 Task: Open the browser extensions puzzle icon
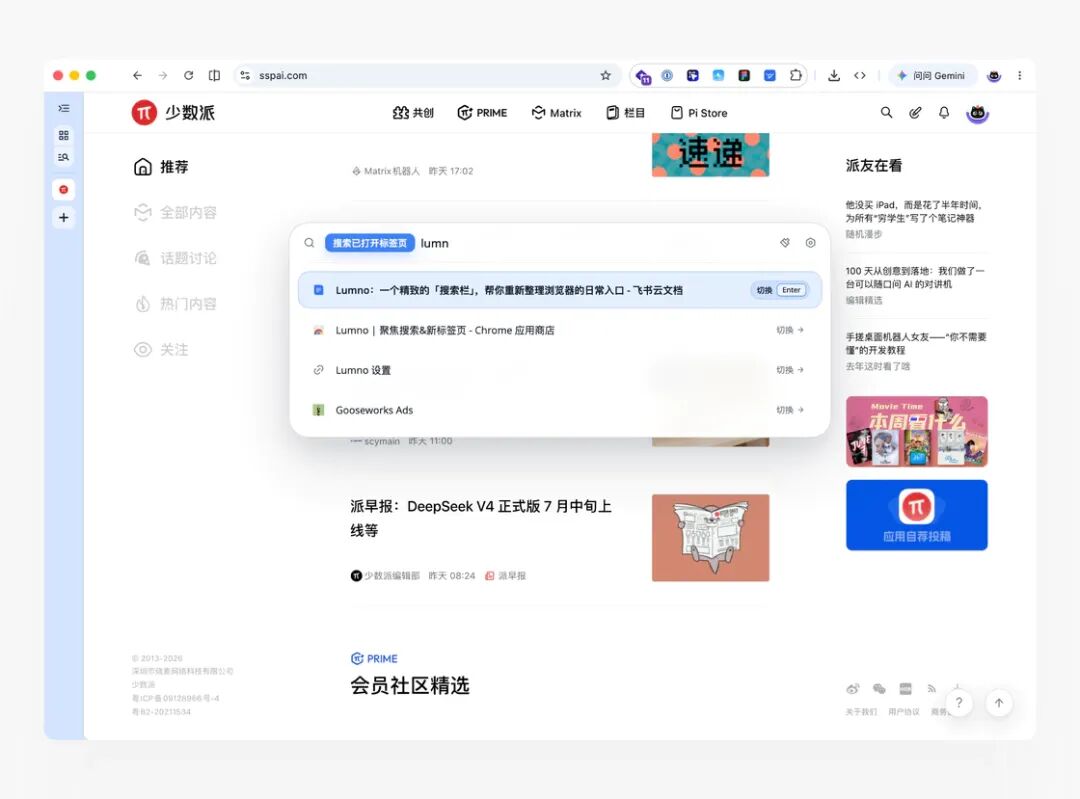(796, 76)
